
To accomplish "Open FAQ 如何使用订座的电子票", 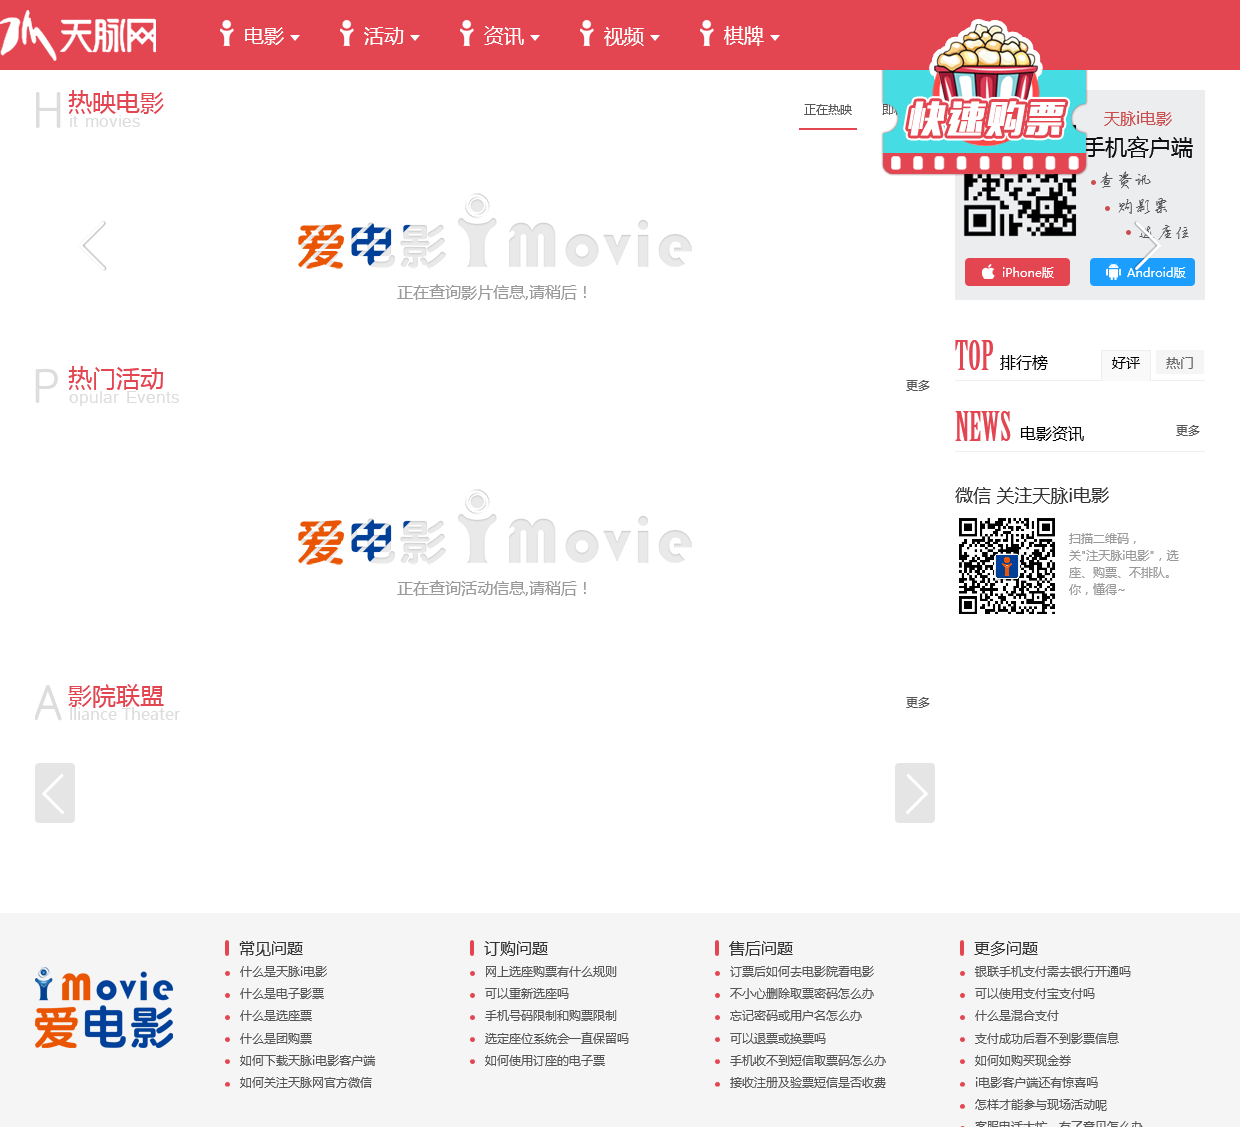I will [545, 1061].
